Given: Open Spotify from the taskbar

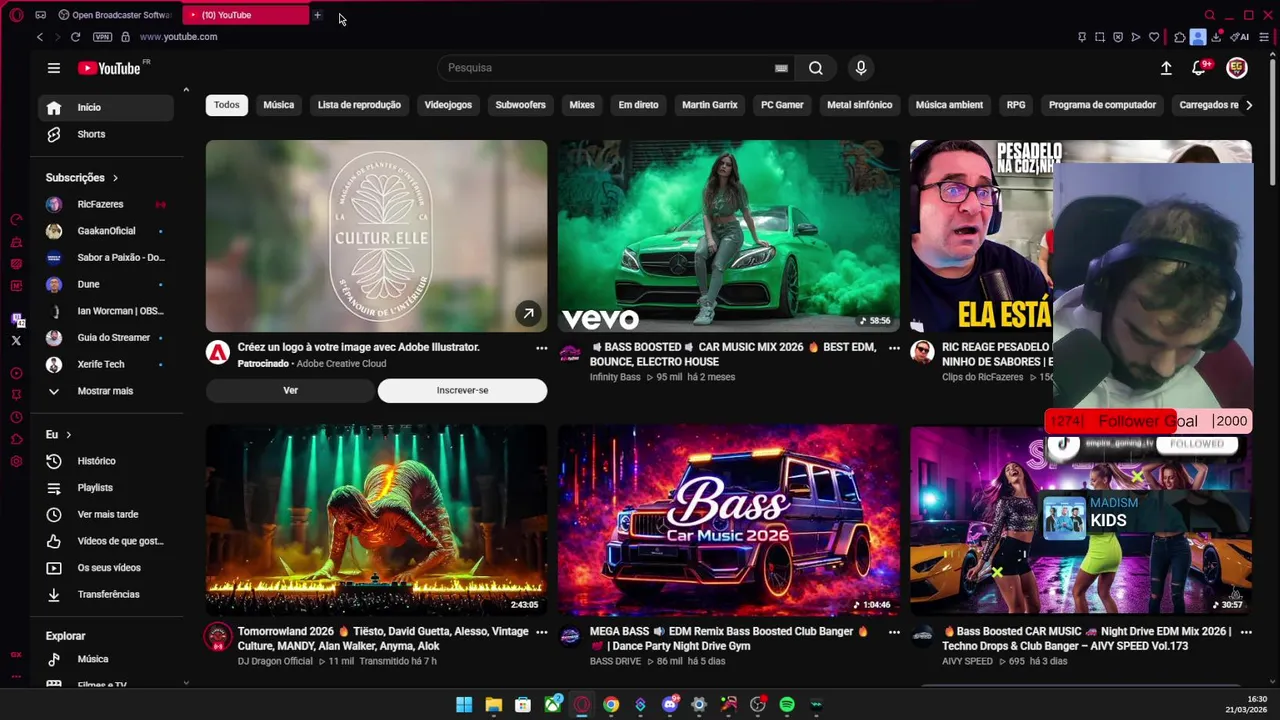Looking at the screenshot, I should point(787,705).
